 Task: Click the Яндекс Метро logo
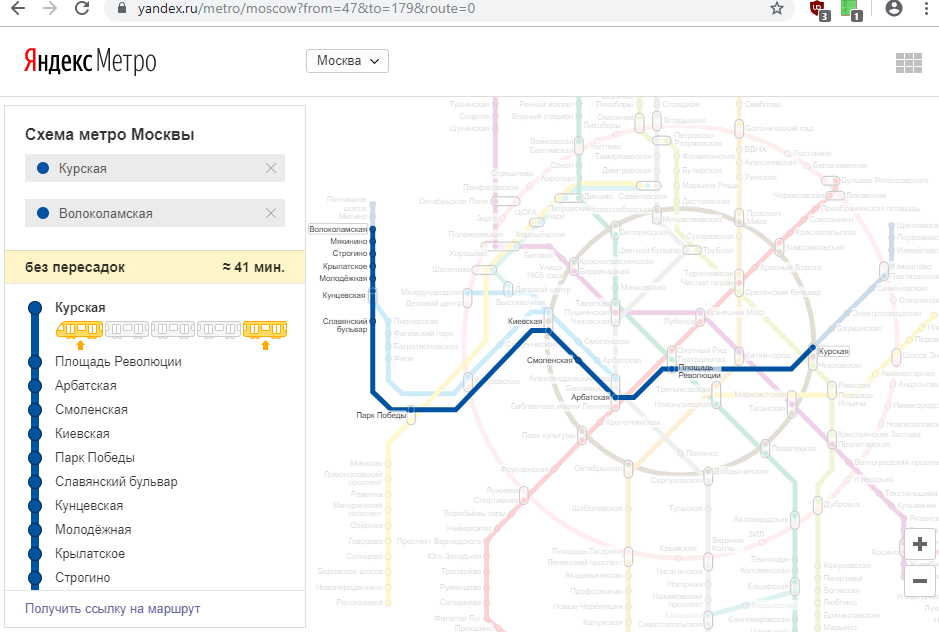point(90,61)
